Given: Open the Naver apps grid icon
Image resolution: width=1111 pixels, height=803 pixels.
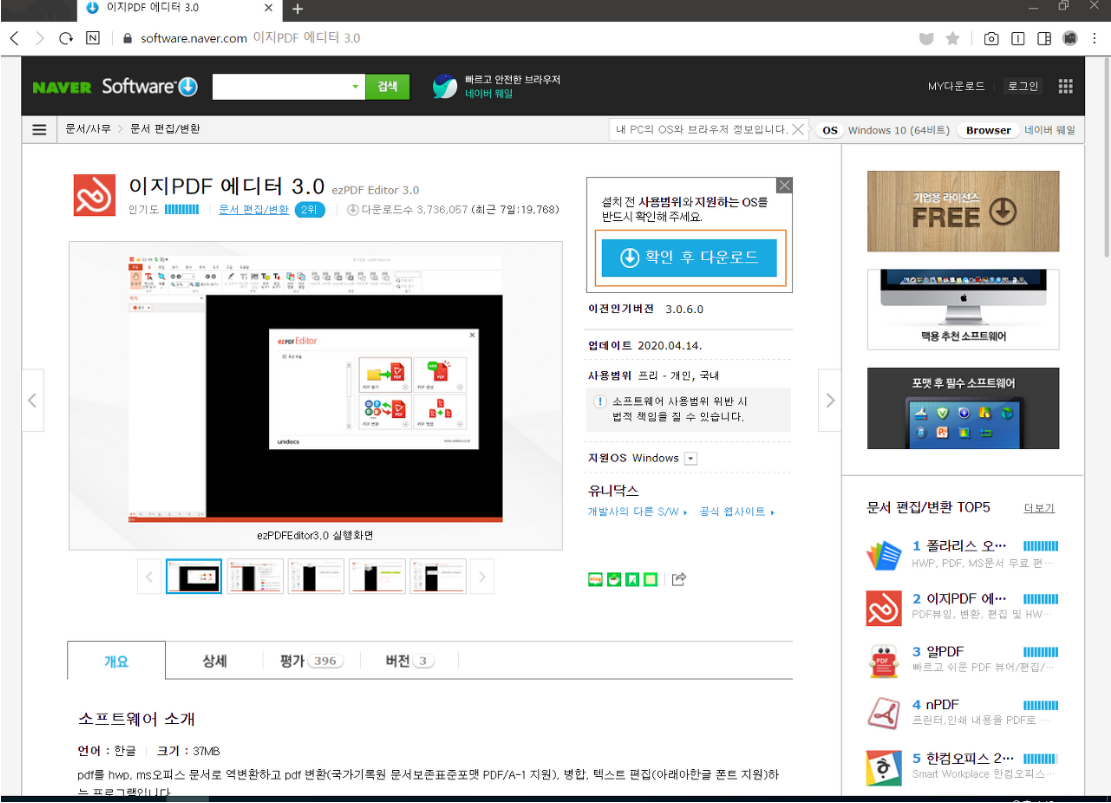Looking at the screenshot, I should (1066, 86).
